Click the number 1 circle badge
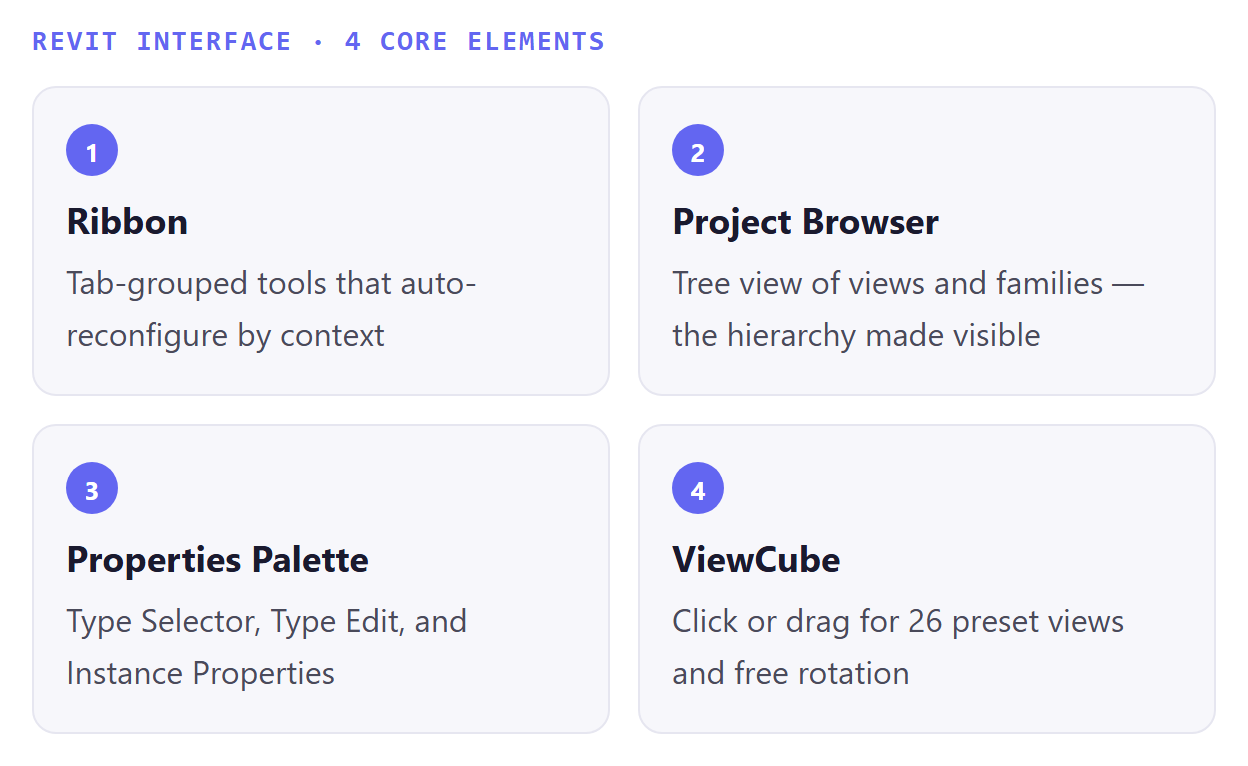This screenshot has height=766, width=1248. [92, 151]
